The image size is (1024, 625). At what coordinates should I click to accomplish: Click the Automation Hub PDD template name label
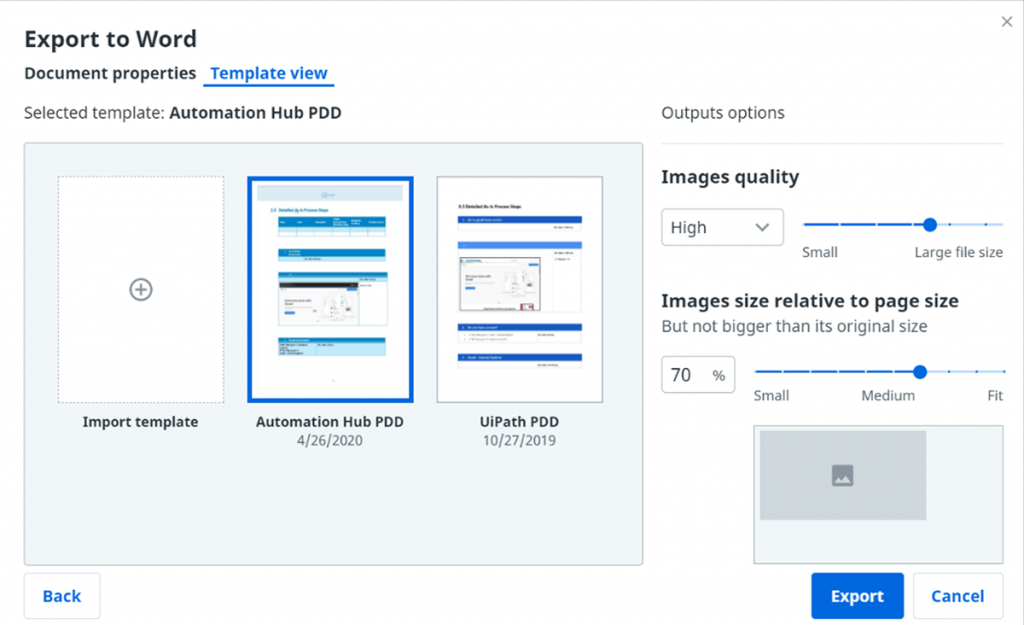click(x=330, y=422)
